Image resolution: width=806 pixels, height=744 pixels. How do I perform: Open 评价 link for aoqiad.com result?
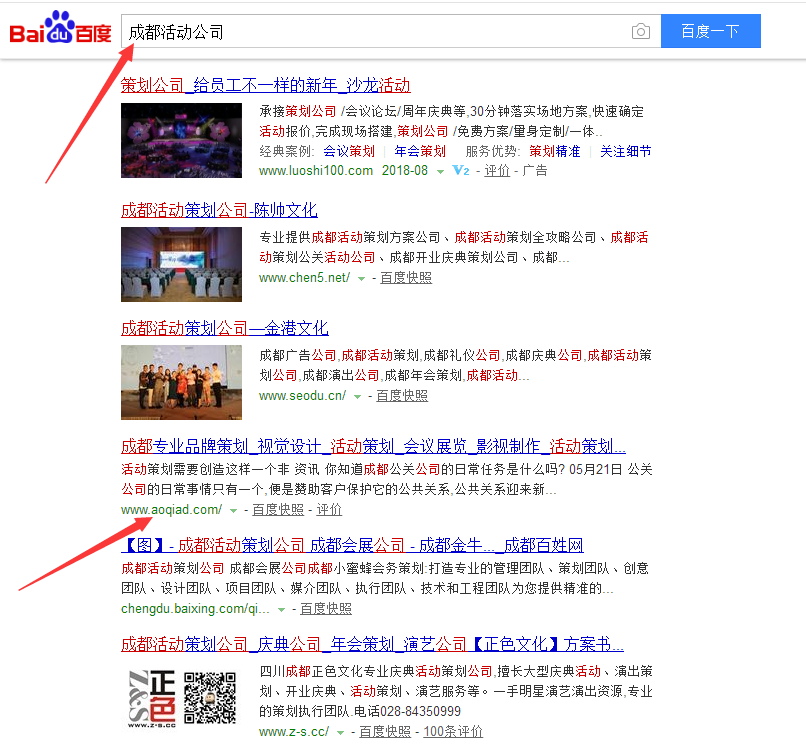(x=329, y=510)
